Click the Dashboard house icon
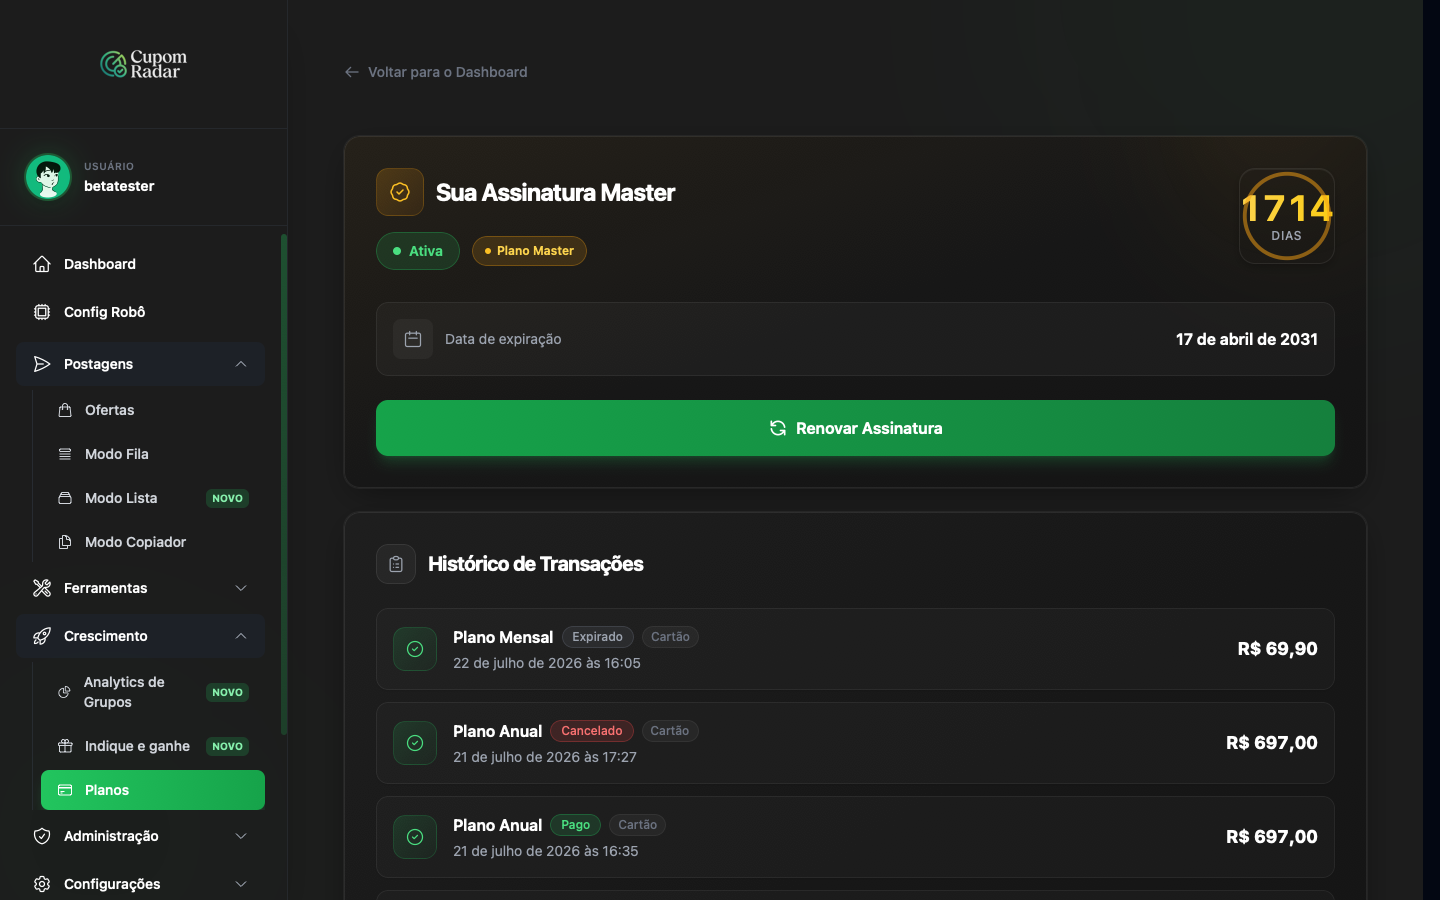 [42, 264]
